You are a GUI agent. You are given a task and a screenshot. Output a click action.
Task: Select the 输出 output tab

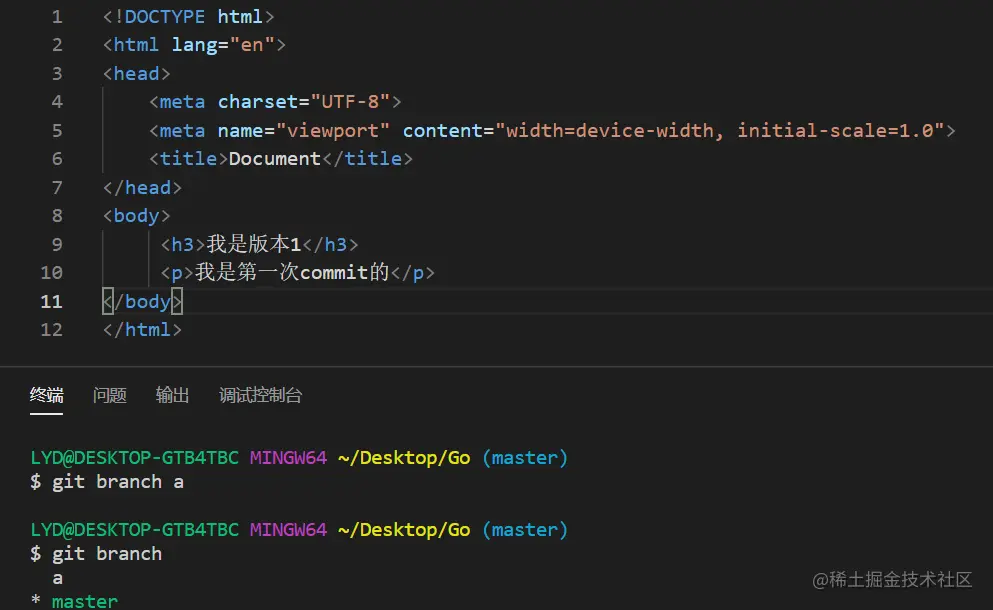(172, 395)
